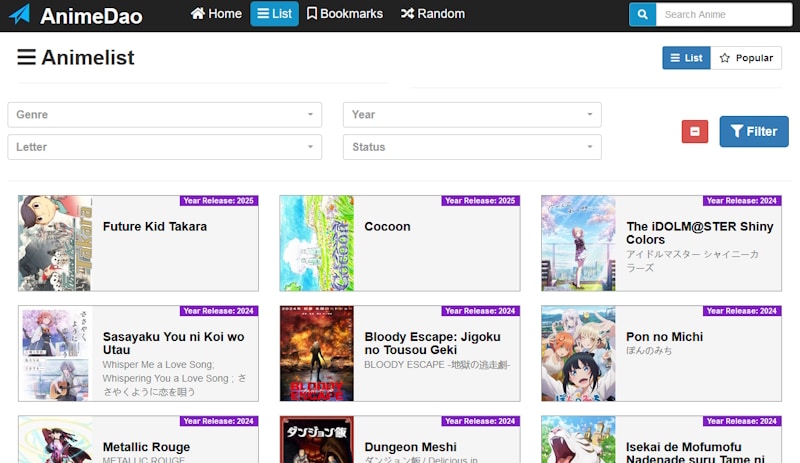Click the Animelist page heading
The width and height of the screenshot is (800, 463).
coord(76,57)
